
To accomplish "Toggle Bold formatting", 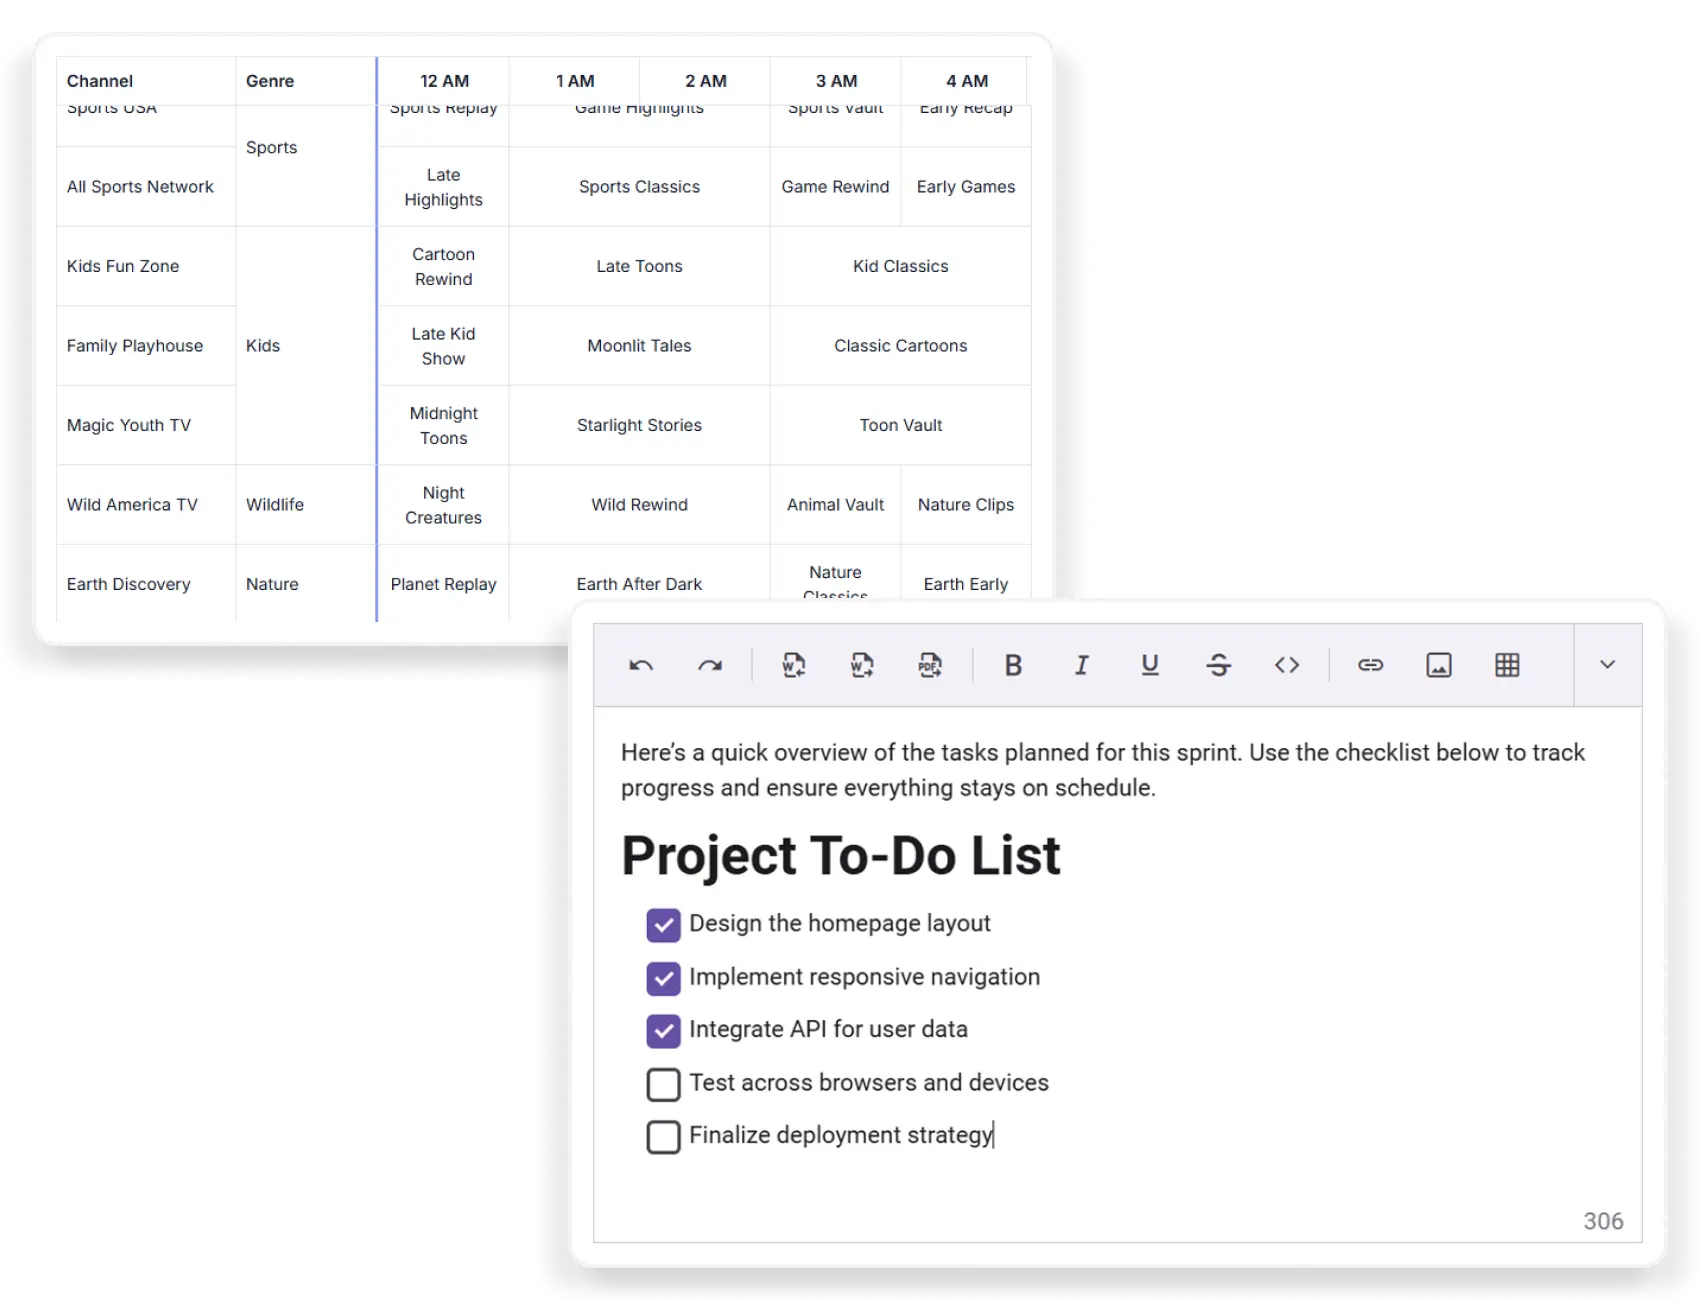I will (1013, 665).
